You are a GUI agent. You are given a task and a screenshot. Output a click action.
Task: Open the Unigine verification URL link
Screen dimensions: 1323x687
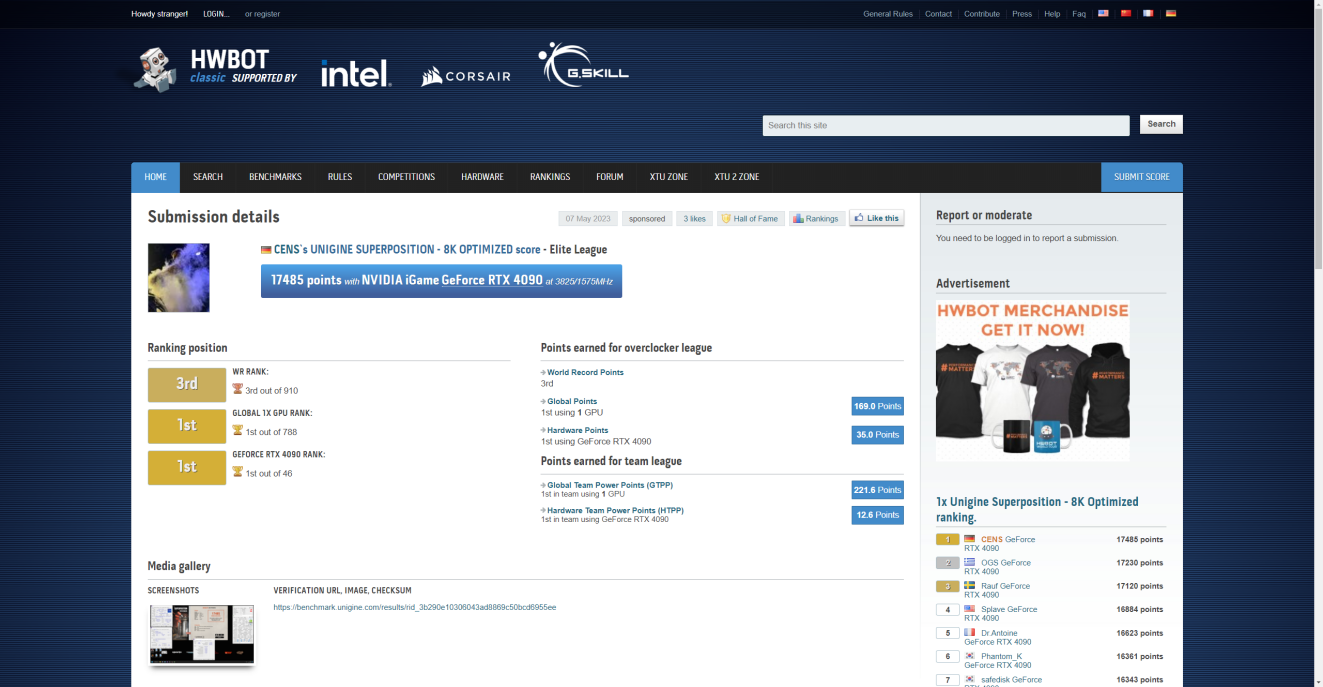(414, 607)
